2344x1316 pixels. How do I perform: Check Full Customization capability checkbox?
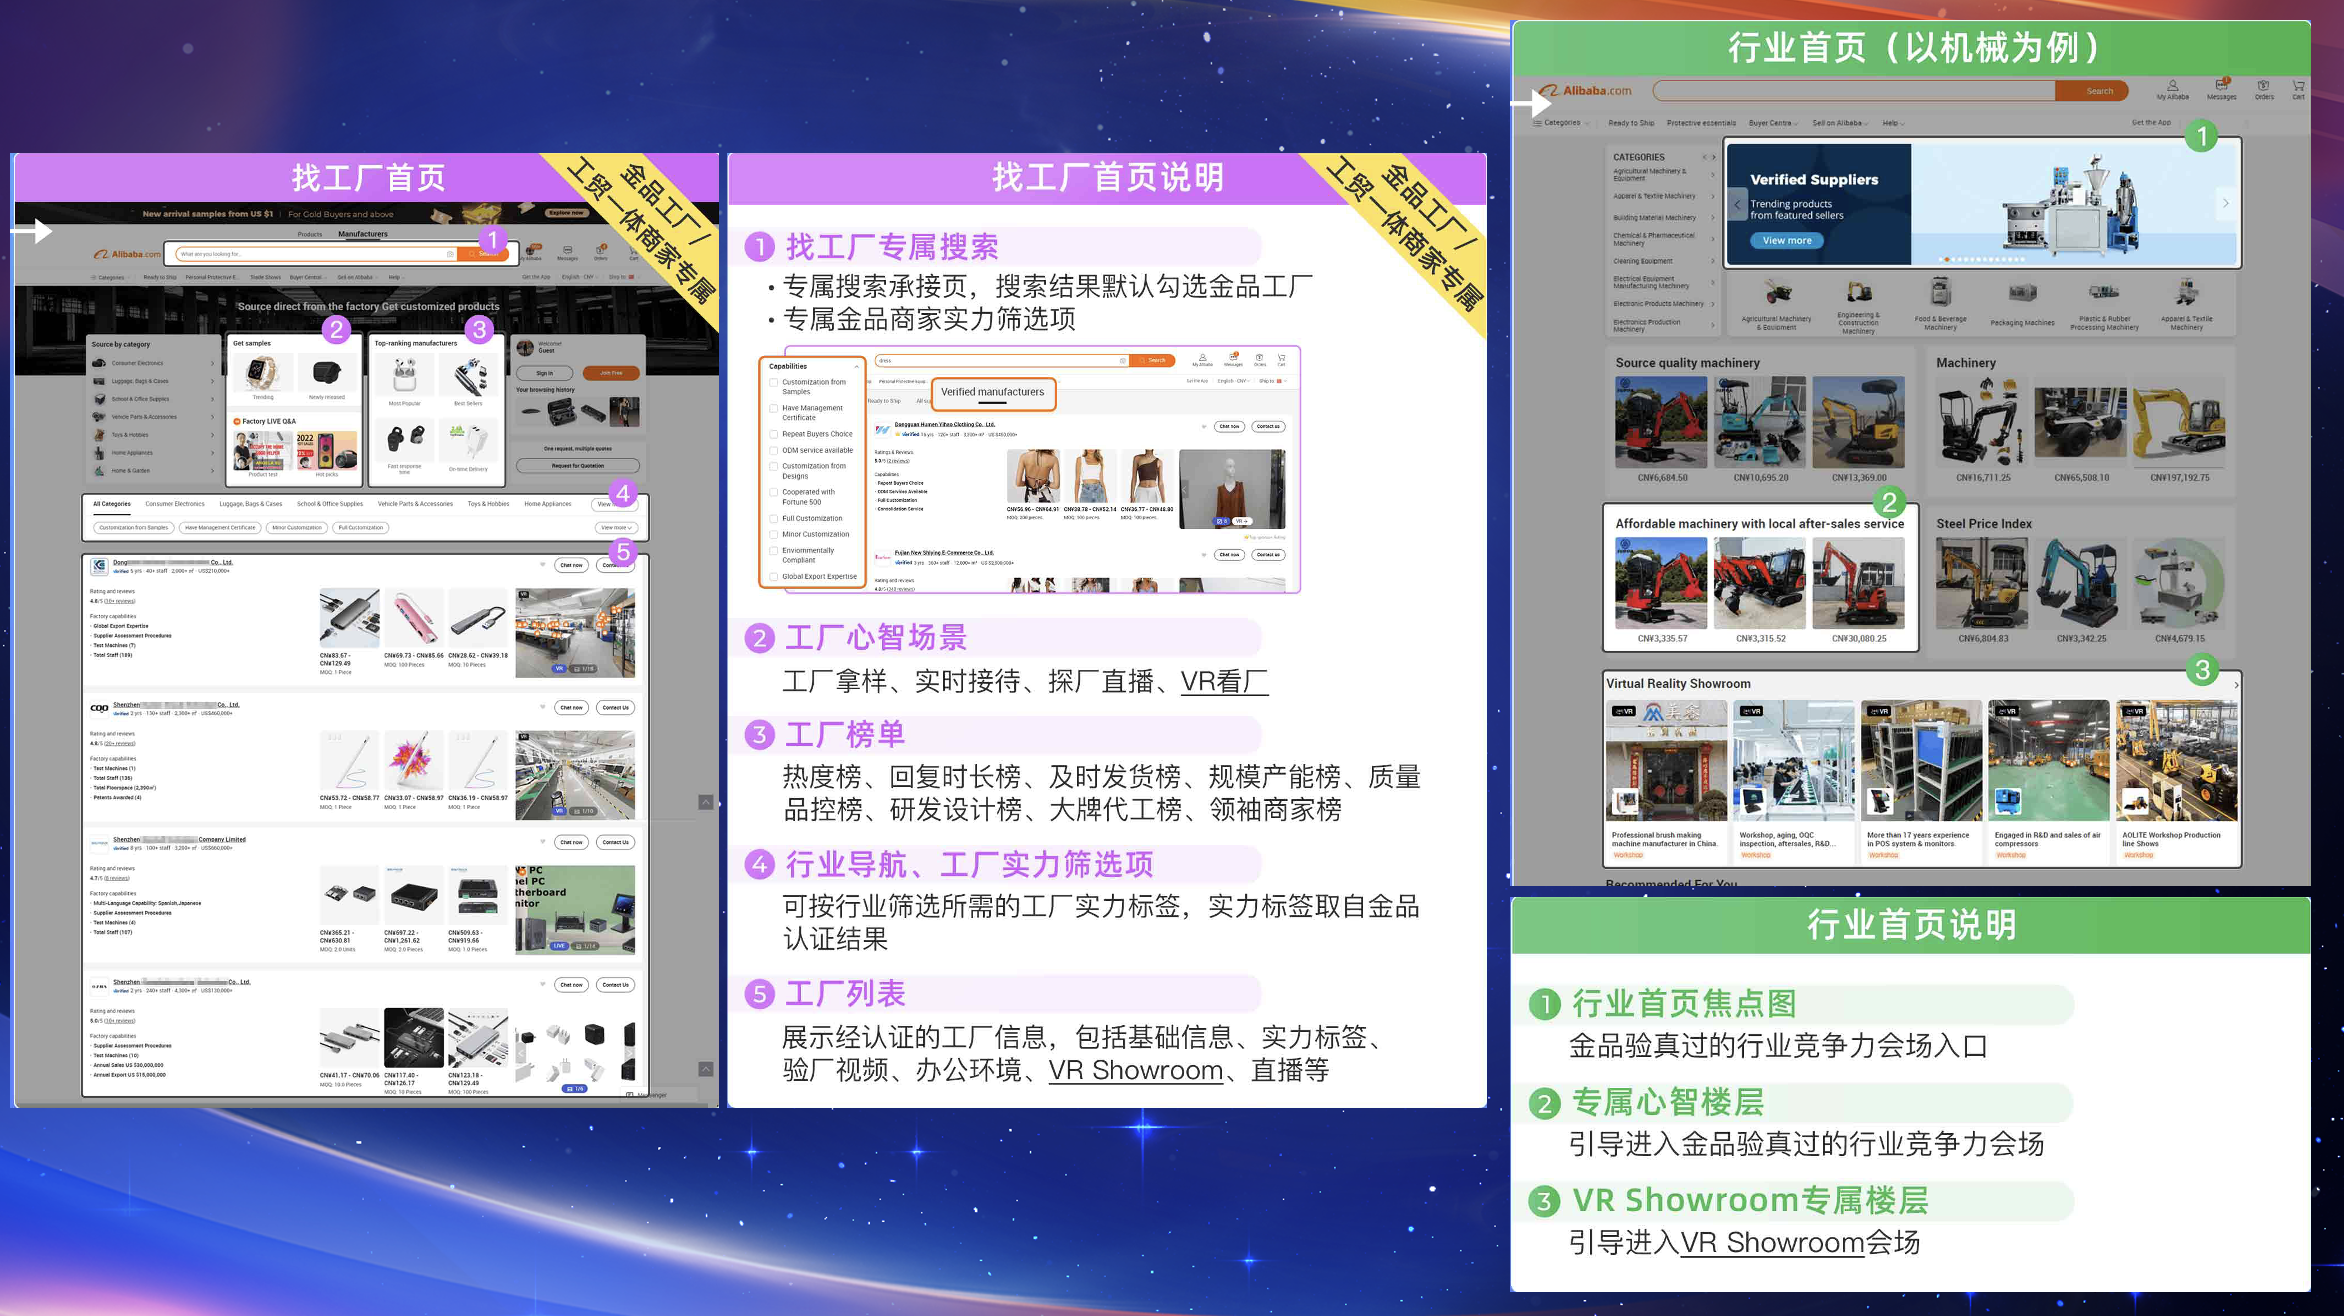[773, 518]
